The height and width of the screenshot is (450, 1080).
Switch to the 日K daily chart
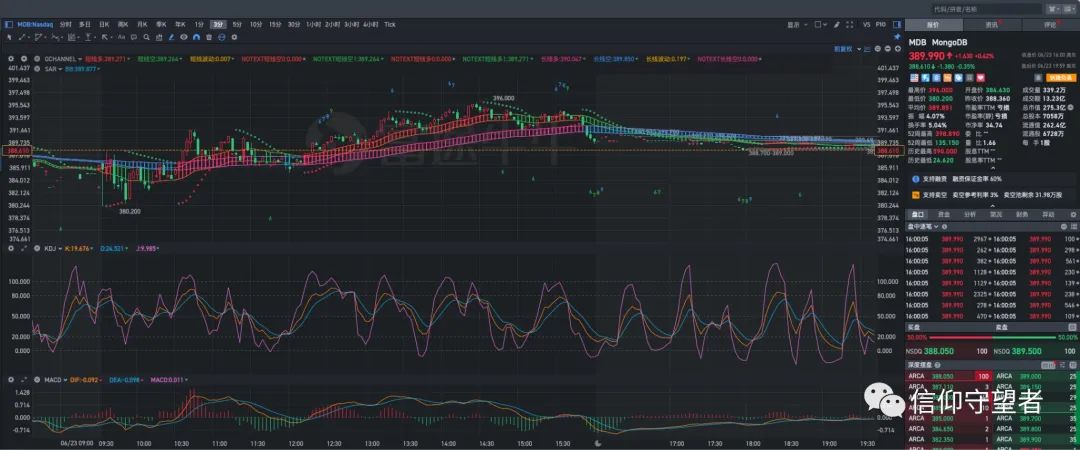pyautogui.click(x=104, y=25)
